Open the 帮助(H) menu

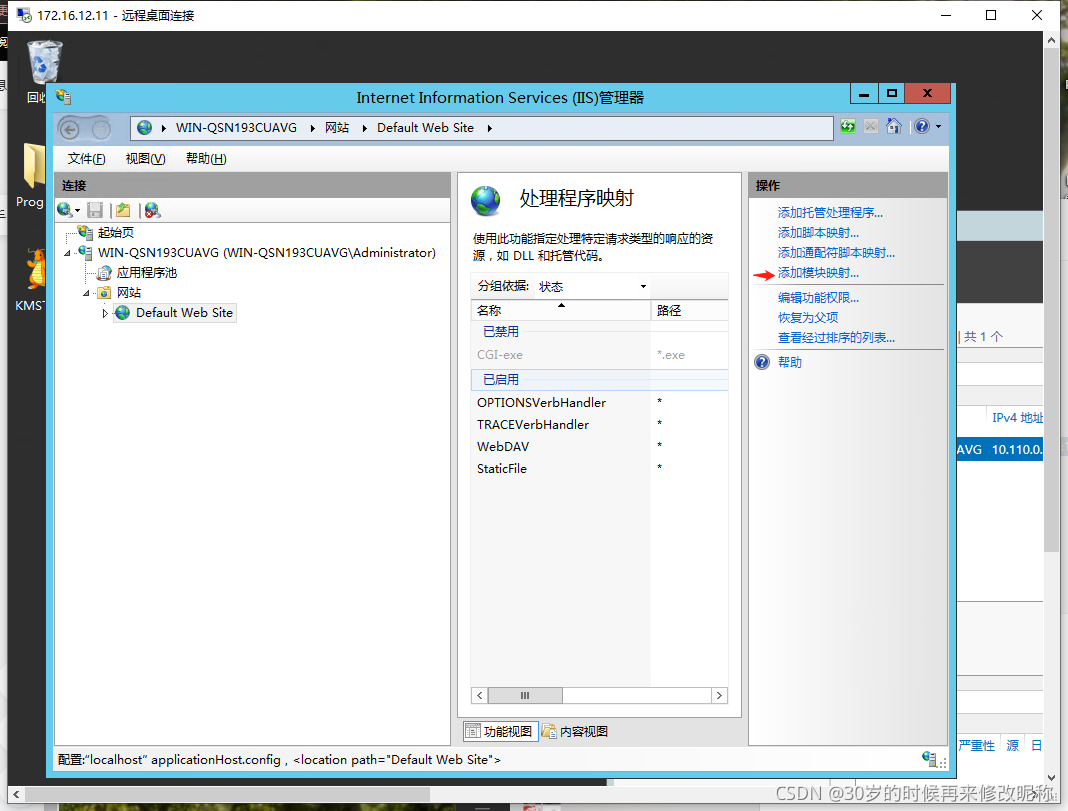click(206, 159)
